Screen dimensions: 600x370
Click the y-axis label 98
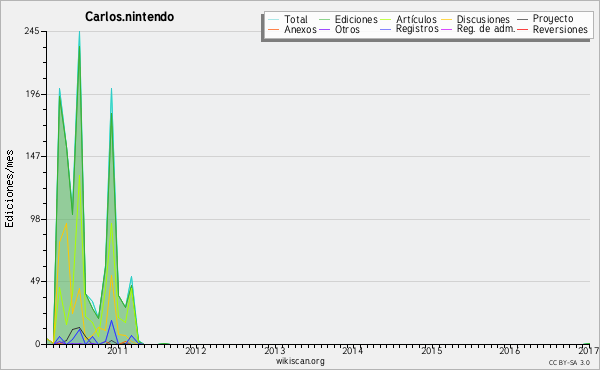tap(34, 219)
